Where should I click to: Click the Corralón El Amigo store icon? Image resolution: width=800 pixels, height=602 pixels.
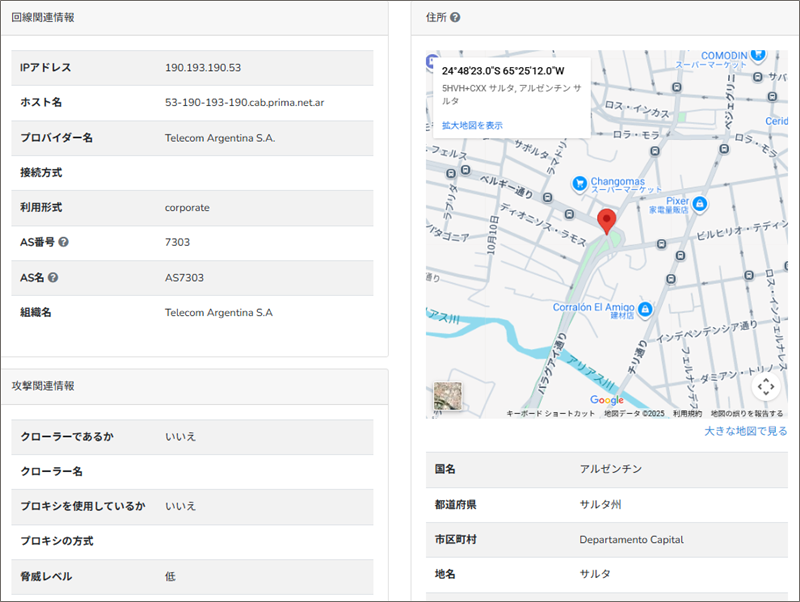click(646, 308)
